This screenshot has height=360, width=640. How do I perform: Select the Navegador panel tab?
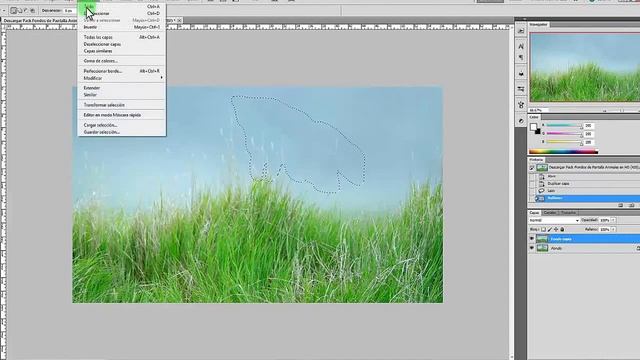(538, 24)
